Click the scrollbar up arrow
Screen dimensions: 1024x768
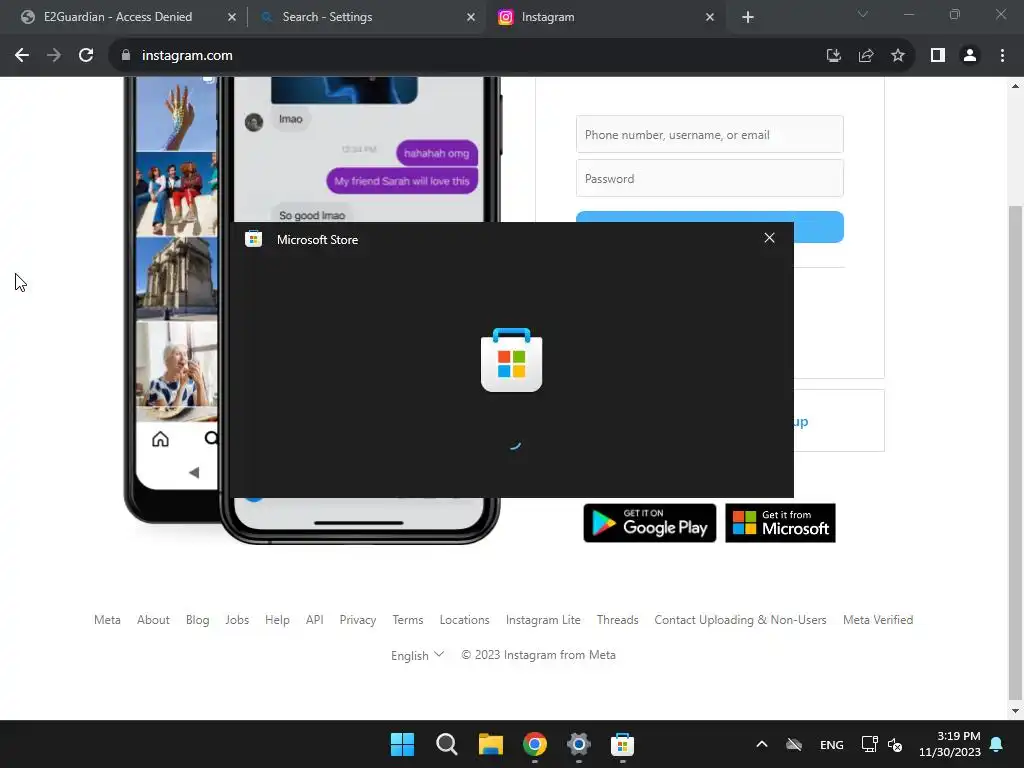pos(1015,86)
